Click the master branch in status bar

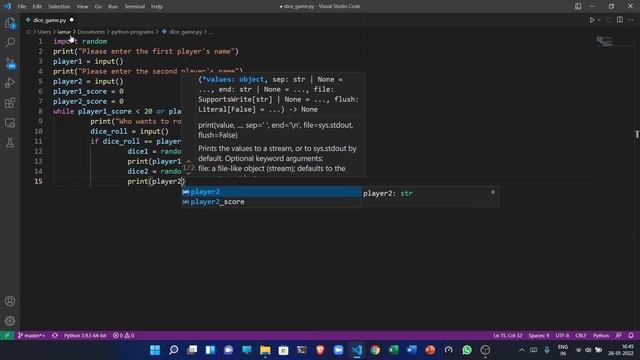click(x=31, y=336)
